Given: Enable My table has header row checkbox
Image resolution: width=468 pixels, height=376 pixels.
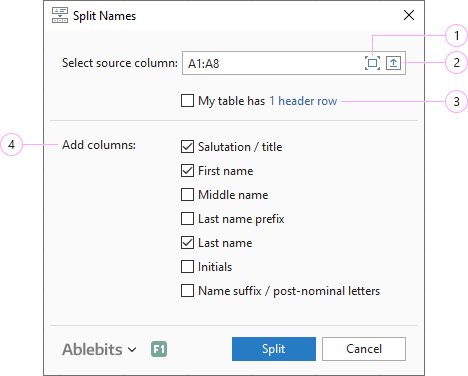Looking at the screenshot, I should (x=187, y=100).
